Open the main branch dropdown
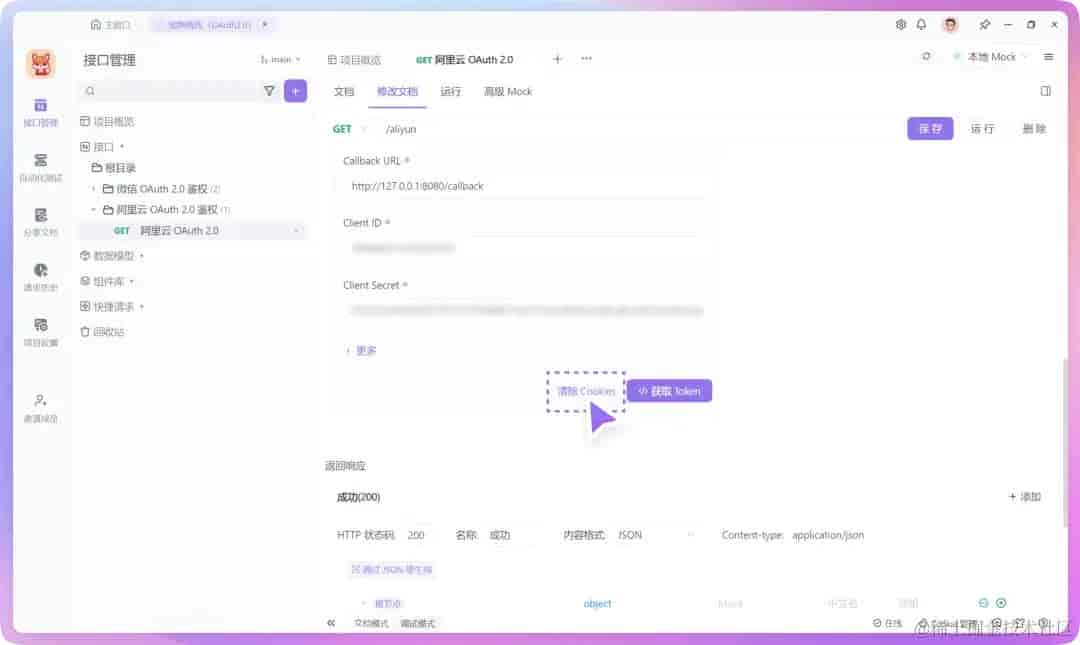 coord(280,60)
